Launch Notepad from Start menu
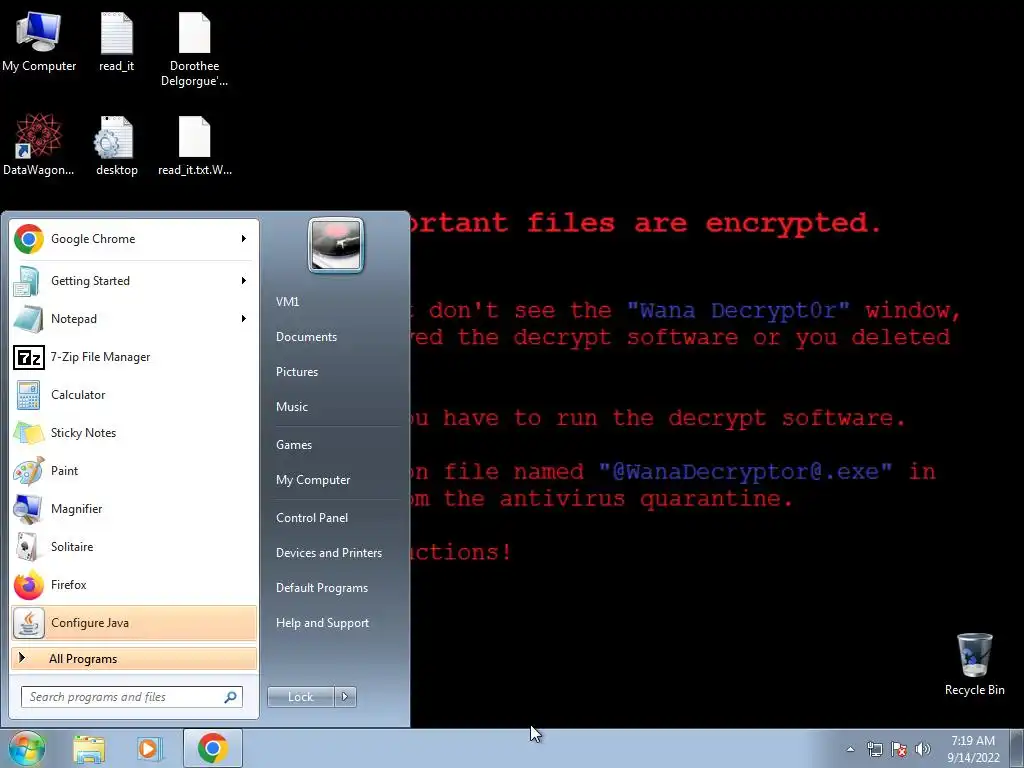Screen dimensions: 1024x768 click(134, 319)
